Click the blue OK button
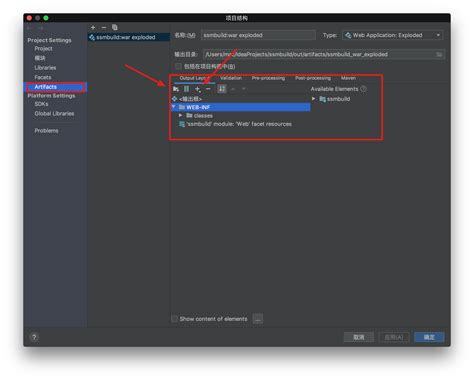This screenshot has height=380, width=474. point(429,337)
